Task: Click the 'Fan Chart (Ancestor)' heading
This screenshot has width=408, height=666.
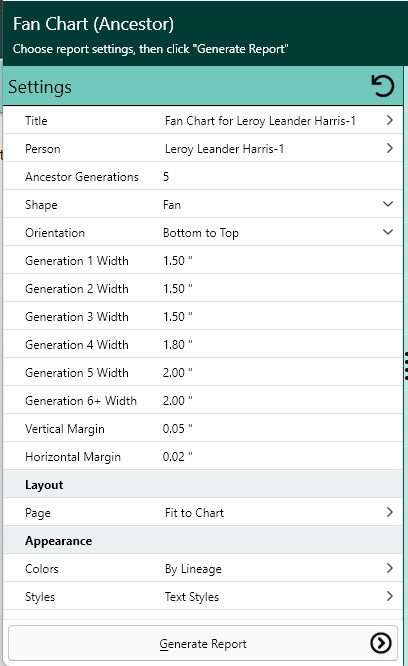Action: tap(93, 24)
